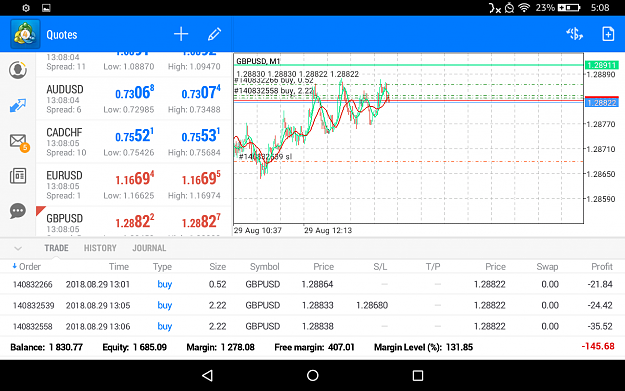Open the chat bubble icon in the sidebar

(x=18, y=211)
